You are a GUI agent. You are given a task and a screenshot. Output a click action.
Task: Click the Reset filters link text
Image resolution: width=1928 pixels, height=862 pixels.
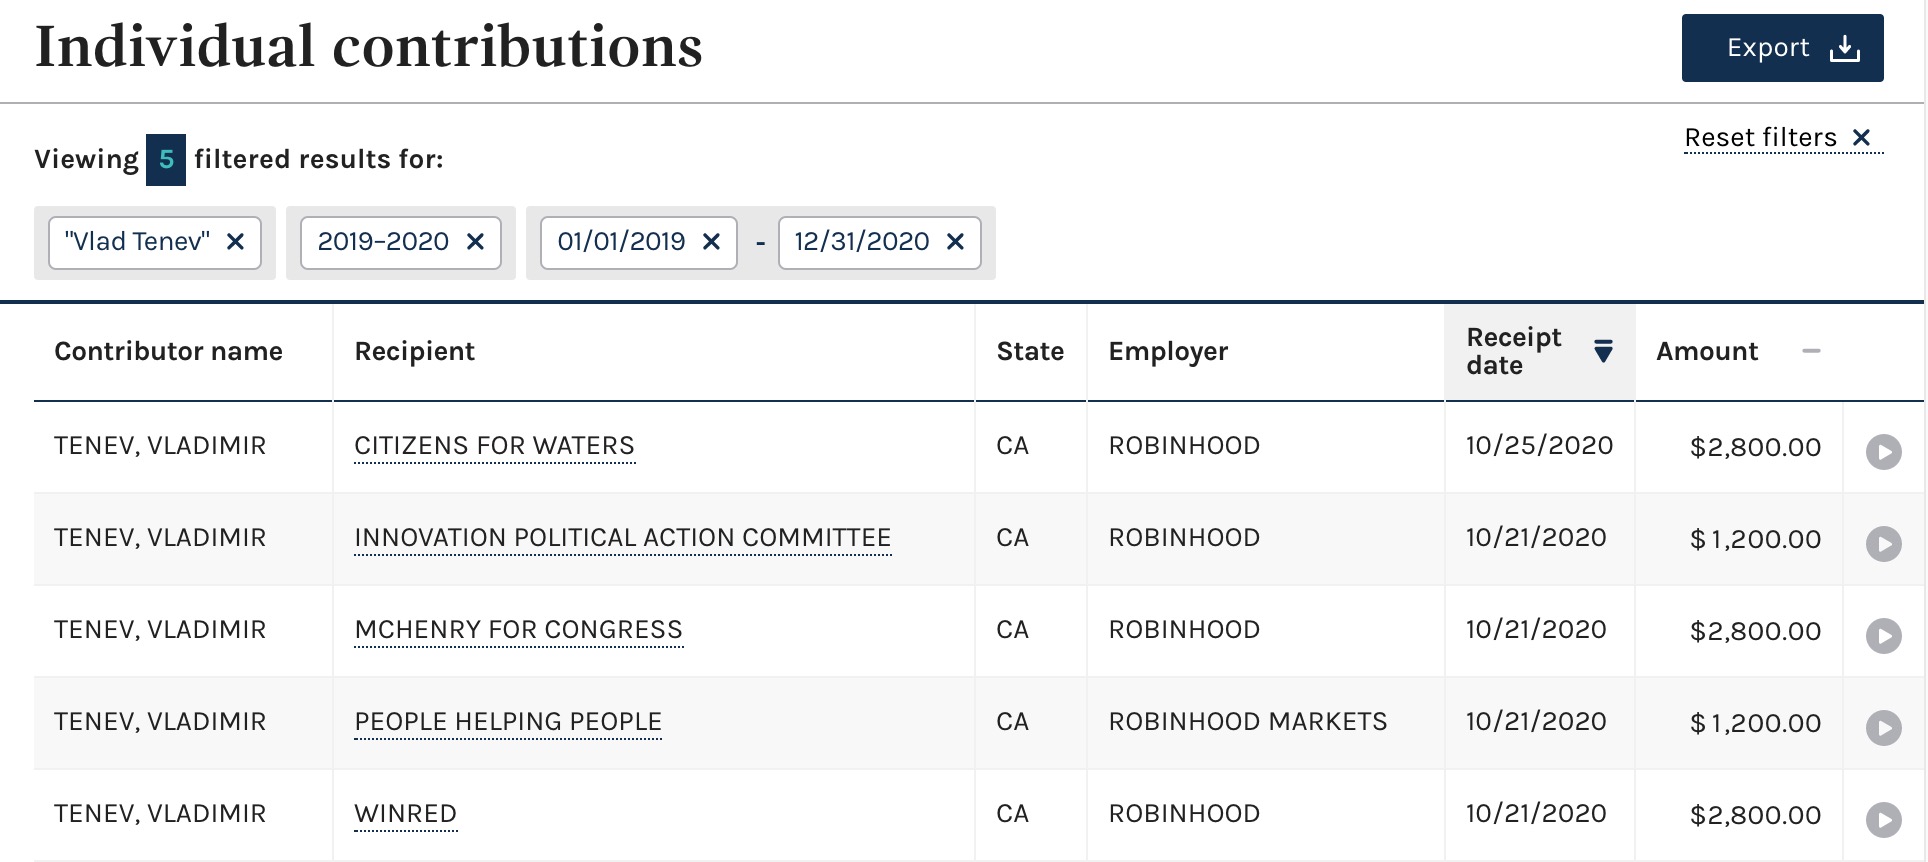[1760, 138]
